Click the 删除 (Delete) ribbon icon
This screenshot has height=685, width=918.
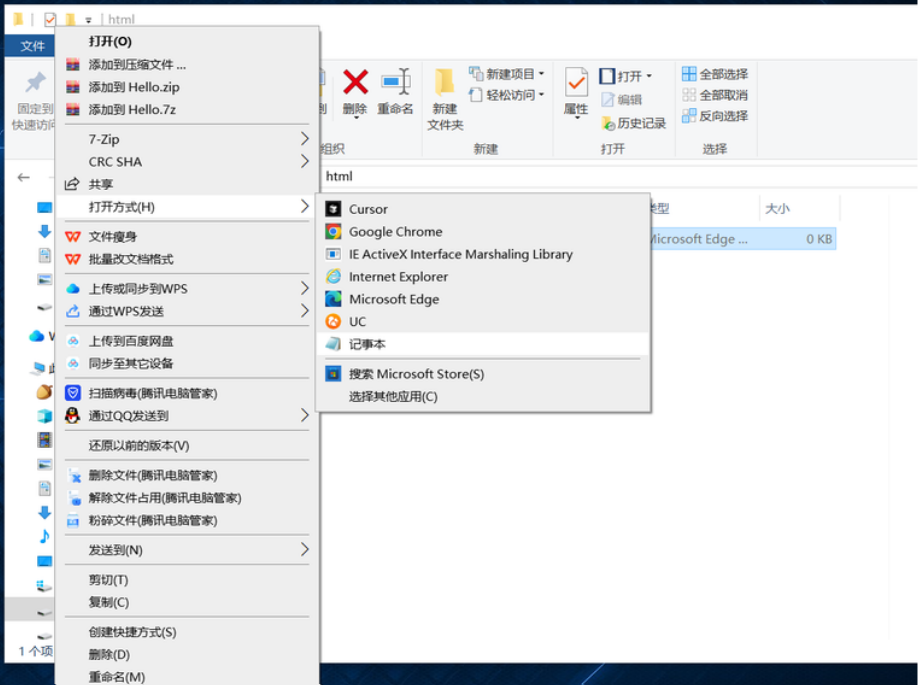[354, 90]
